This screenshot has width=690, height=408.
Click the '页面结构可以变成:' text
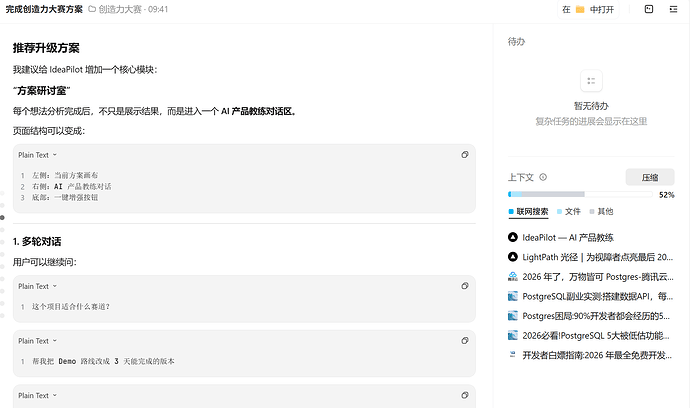click(49, 131)
